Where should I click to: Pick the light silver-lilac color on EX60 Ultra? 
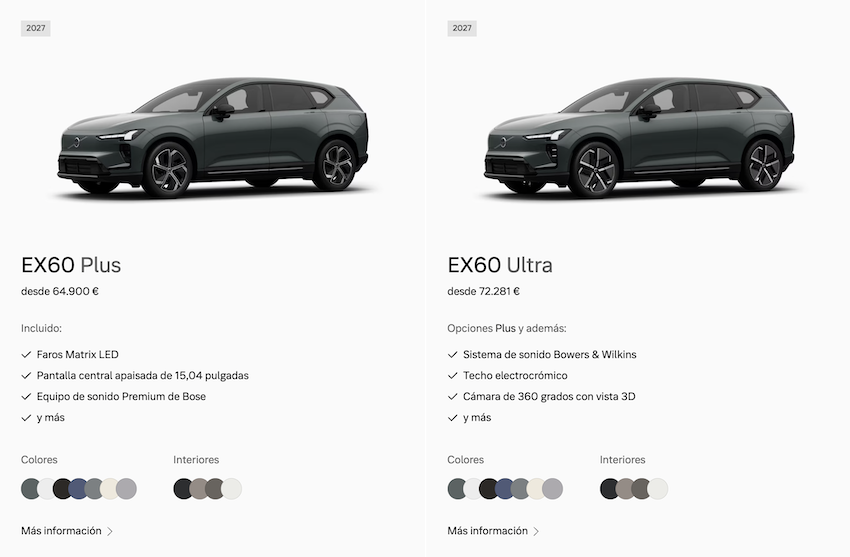coord(553,489)
